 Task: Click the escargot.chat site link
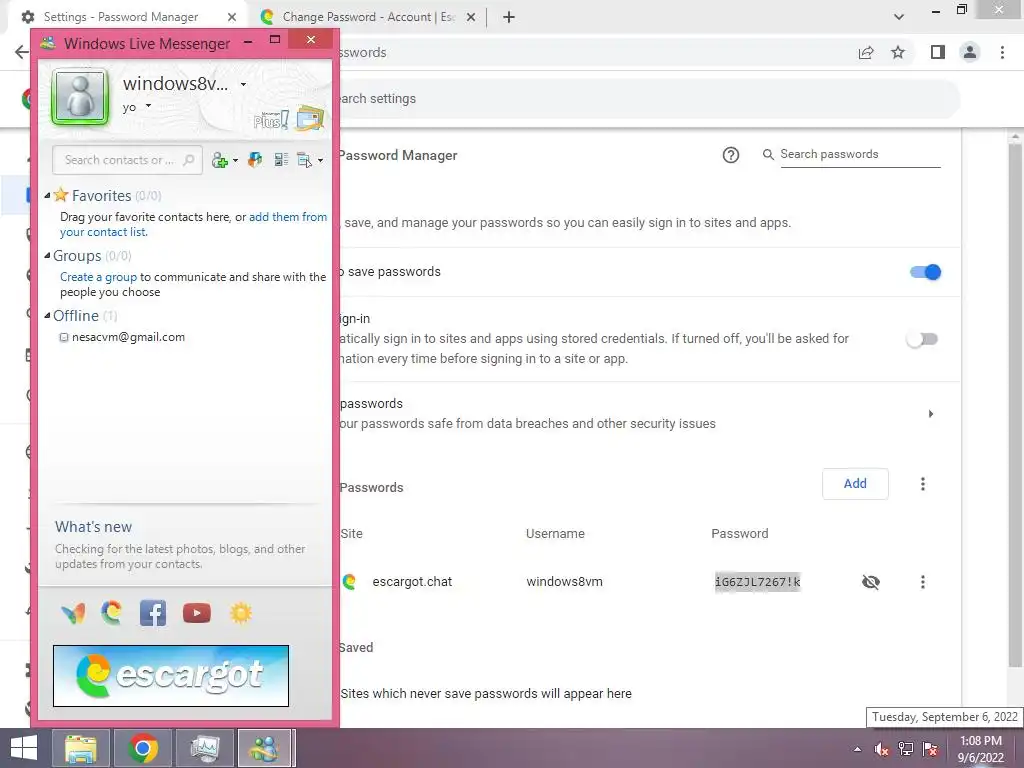coord(412,582)
